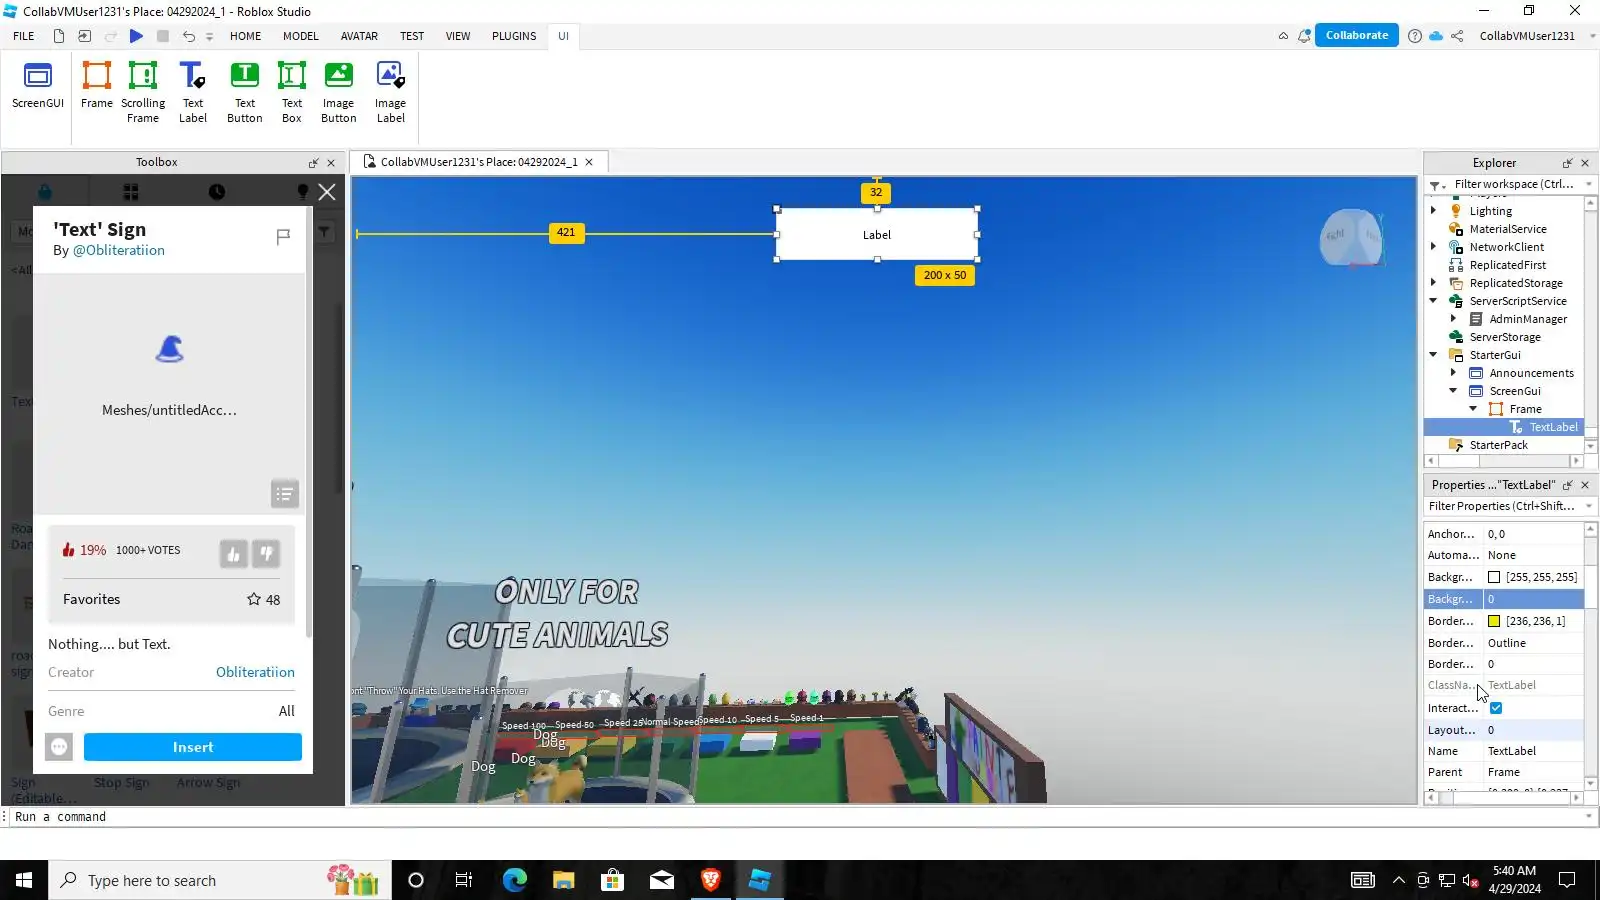Click the BorderColor3 yellow swatch
Screen dimensions: 1600x900
[1494, 621]
